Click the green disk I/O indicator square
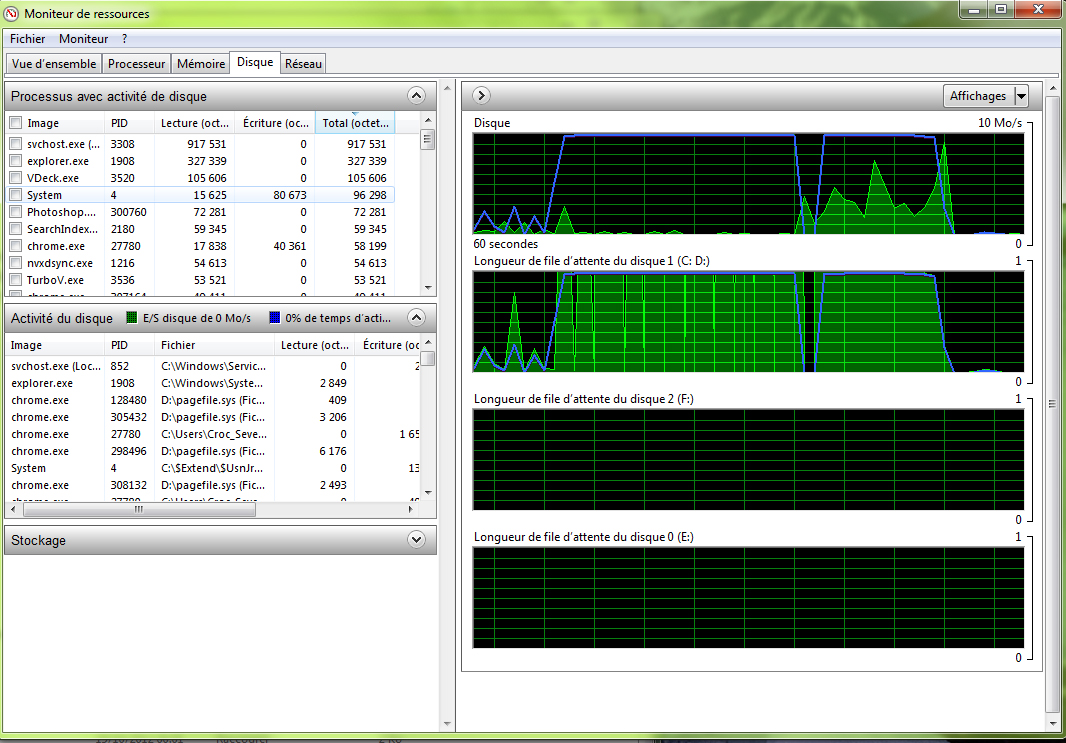Screen dimensions: 1066x743 click(x=130, y=319)
